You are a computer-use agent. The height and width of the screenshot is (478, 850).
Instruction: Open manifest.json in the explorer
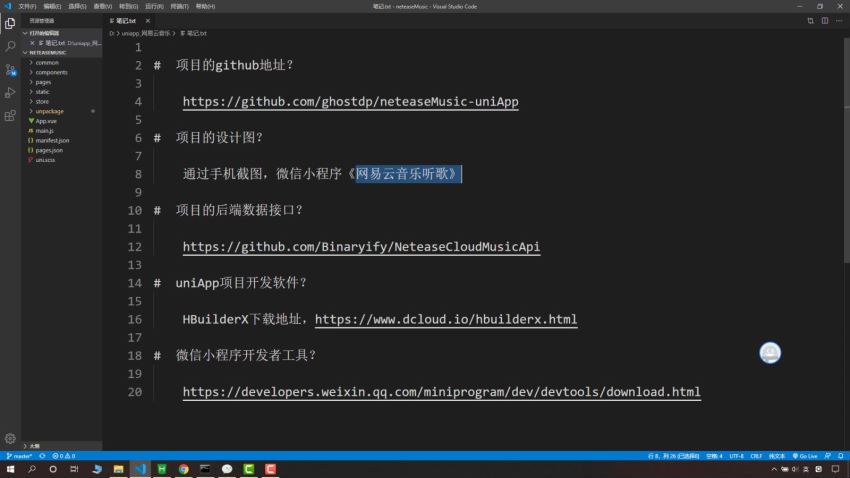tap(52, 140)
